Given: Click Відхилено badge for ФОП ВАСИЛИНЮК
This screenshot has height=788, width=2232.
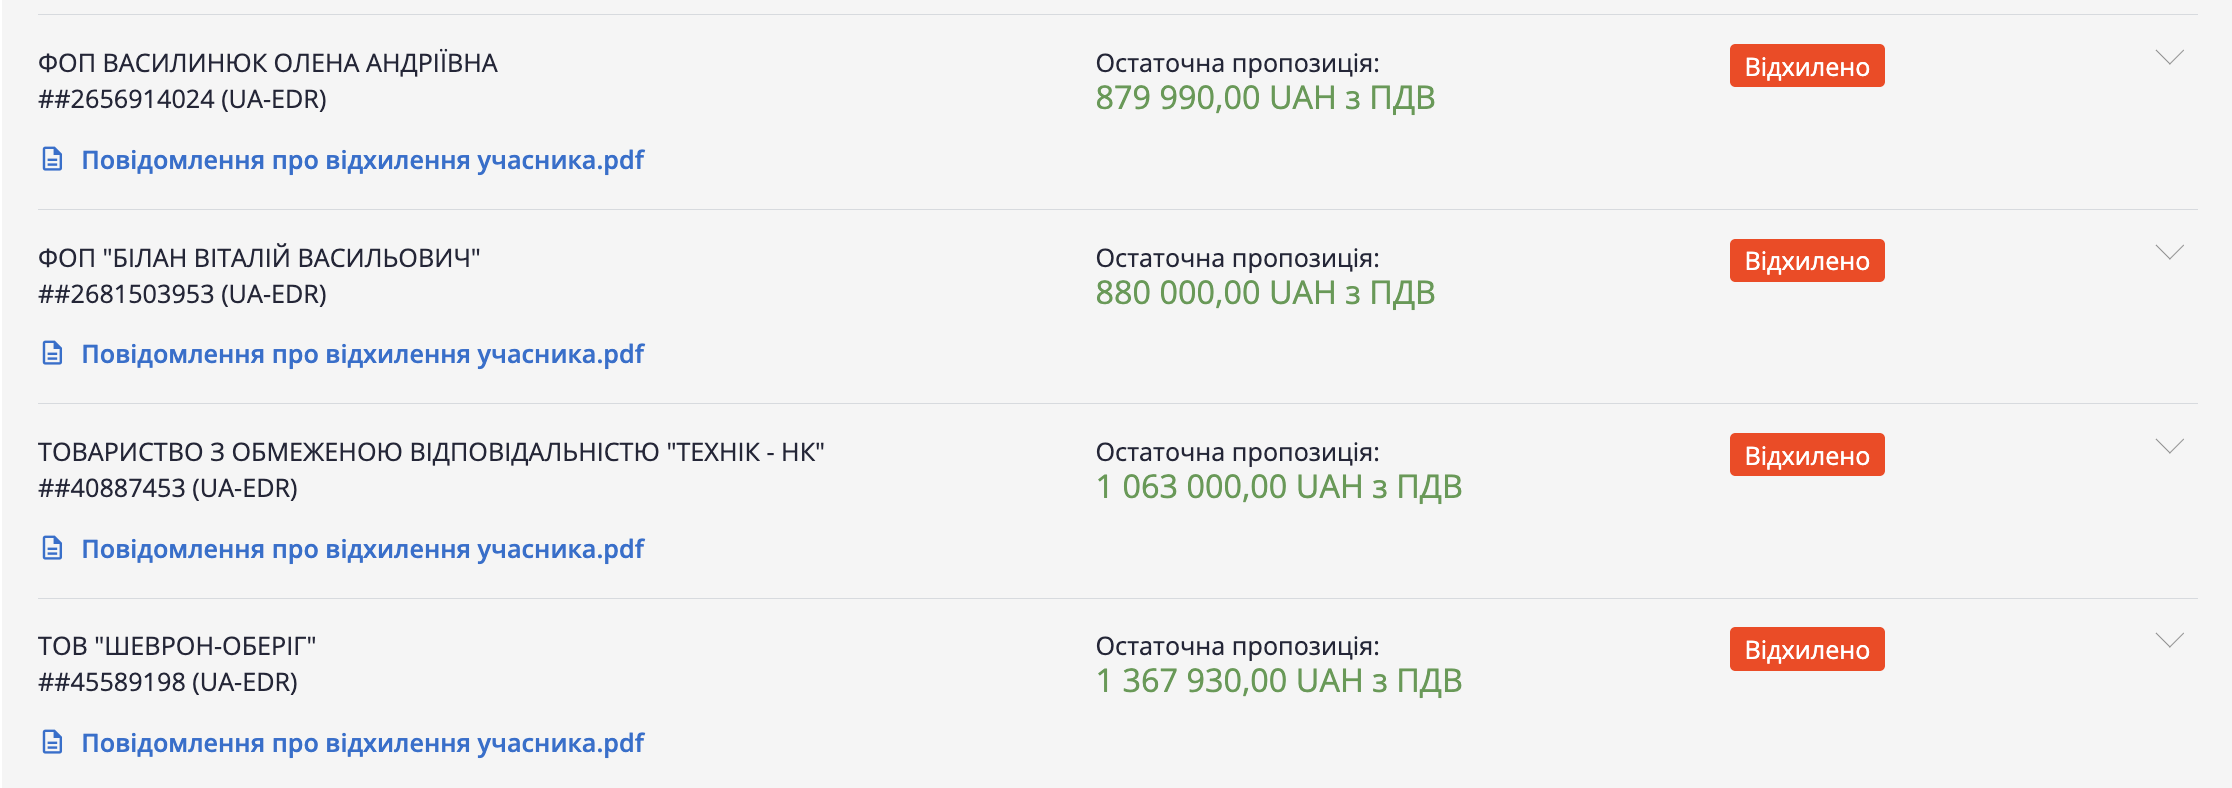Looking at the screenshot, I should point(1806,66).
